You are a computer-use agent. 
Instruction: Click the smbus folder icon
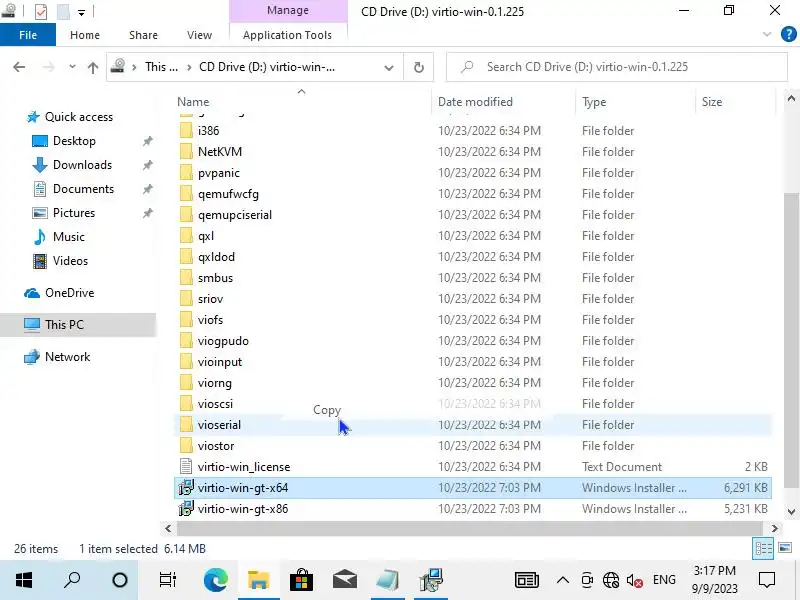(186, 278)
